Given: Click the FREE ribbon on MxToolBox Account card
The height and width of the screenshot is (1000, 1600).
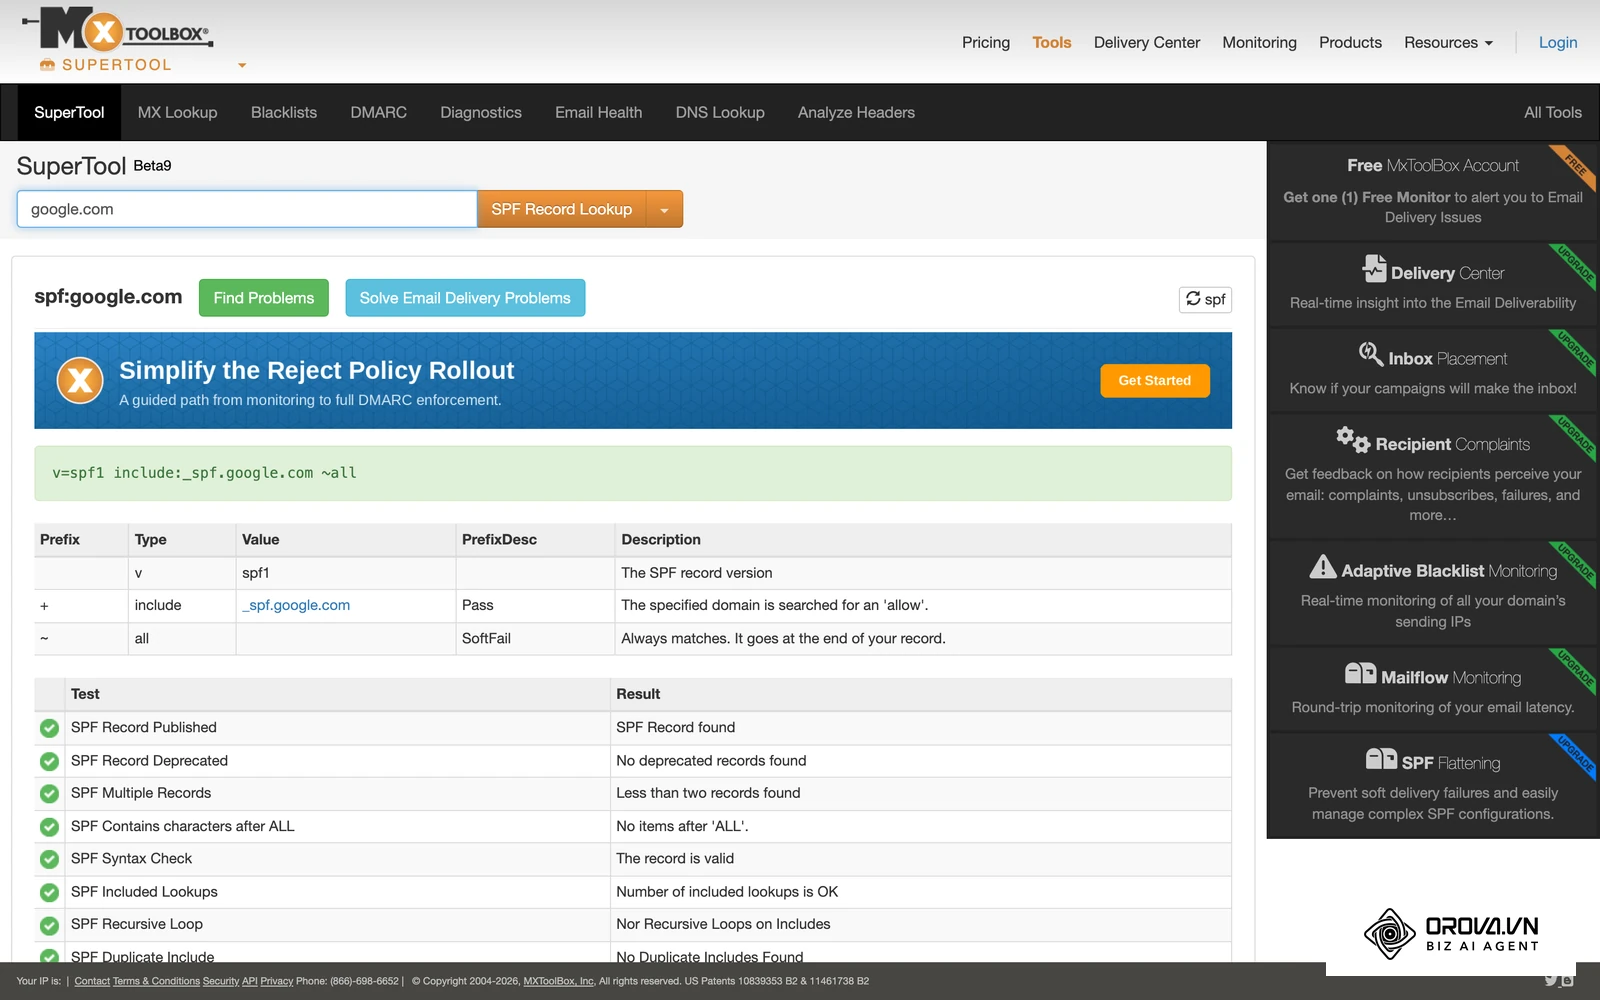Looking at the screenshot, I should click(1575, 166).
